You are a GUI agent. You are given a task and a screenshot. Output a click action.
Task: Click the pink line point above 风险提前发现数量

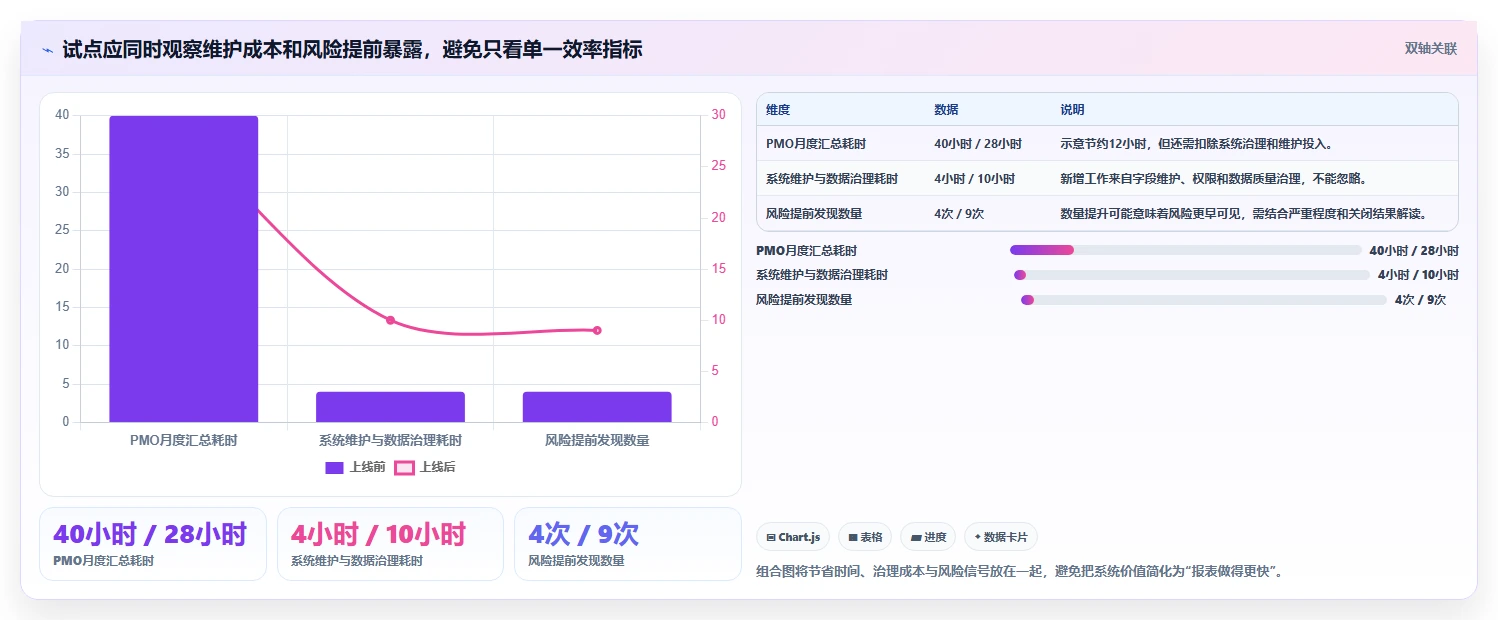click(597, 330)
